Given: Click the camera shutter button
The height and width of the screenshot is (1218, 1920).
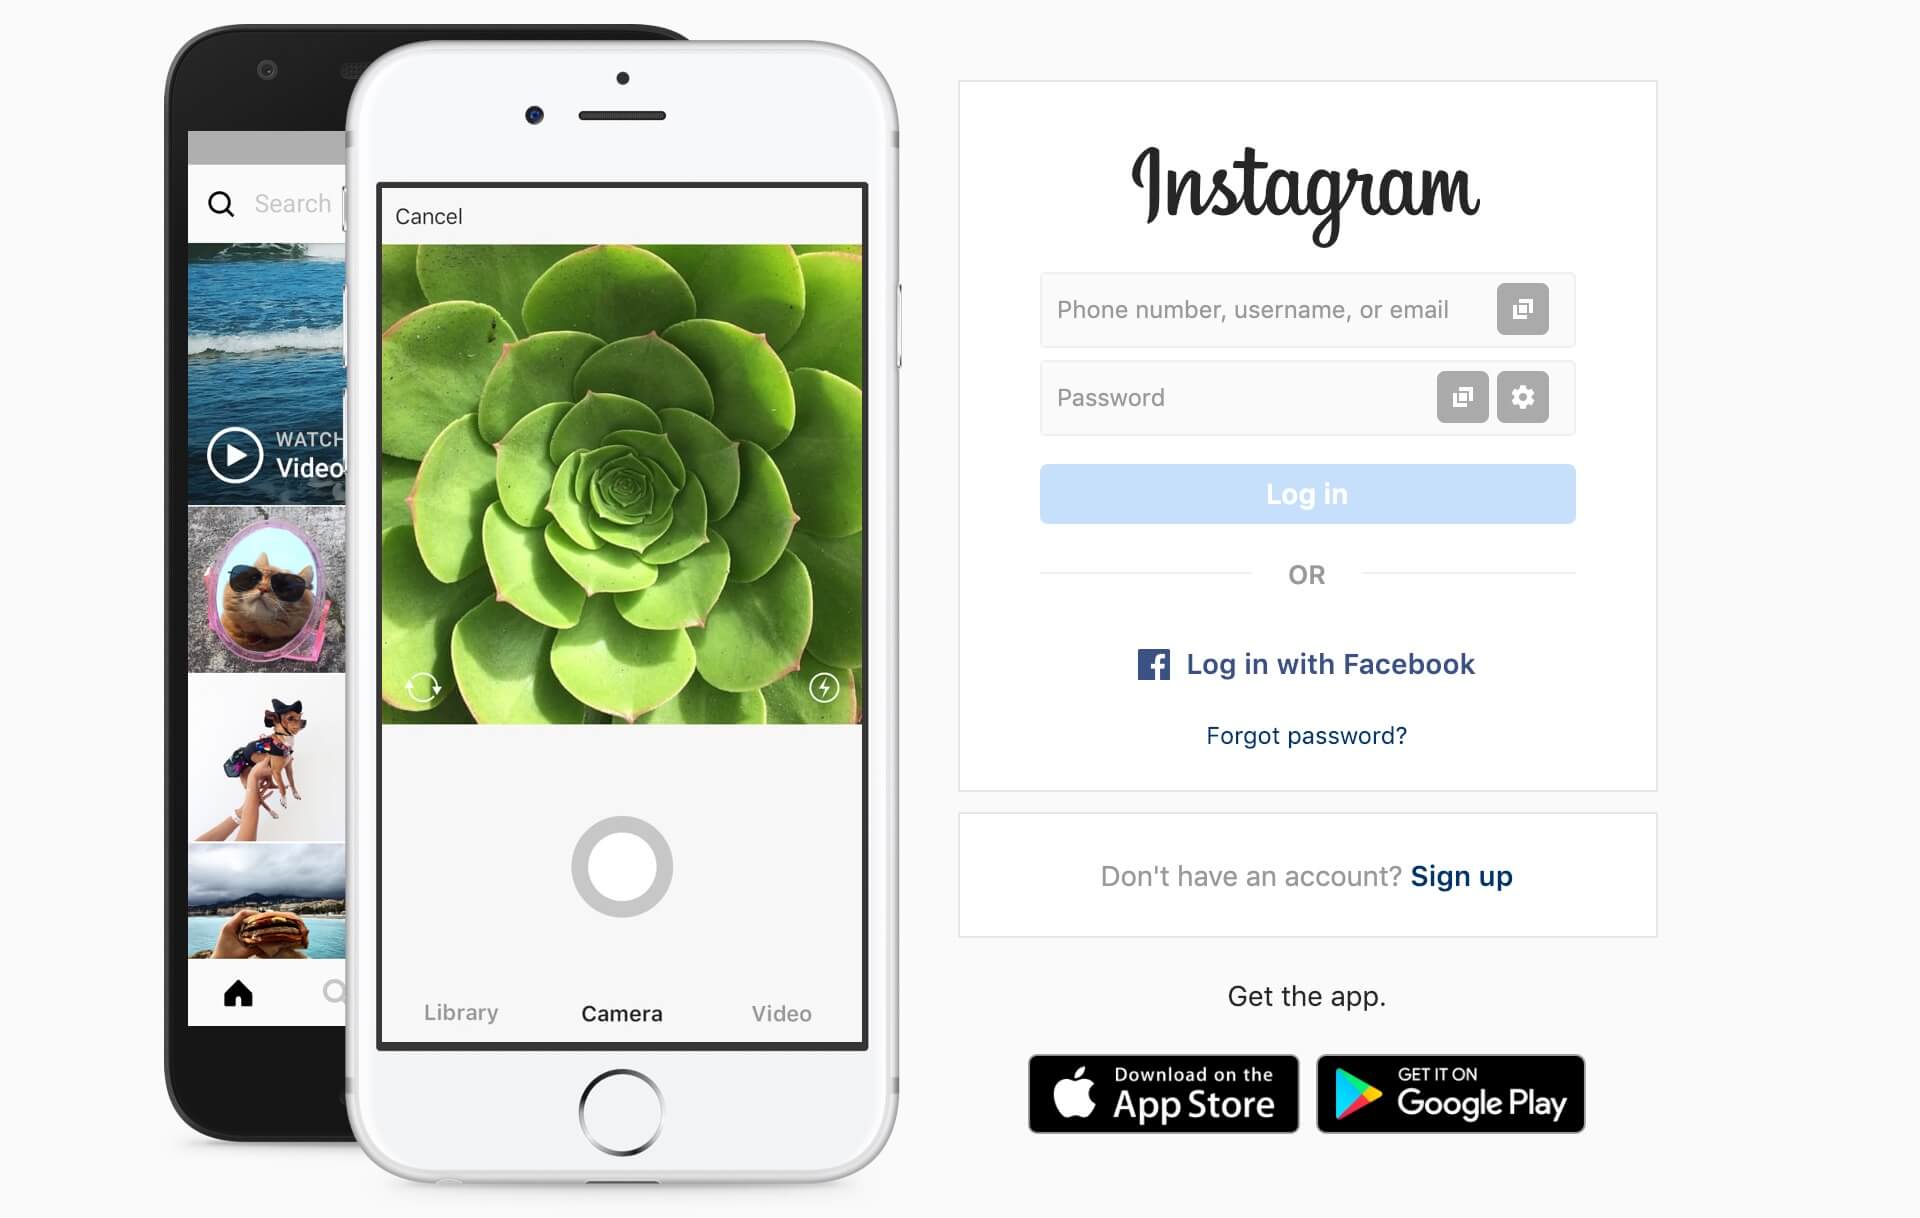Looking at the screenshot, I should 624,871.
